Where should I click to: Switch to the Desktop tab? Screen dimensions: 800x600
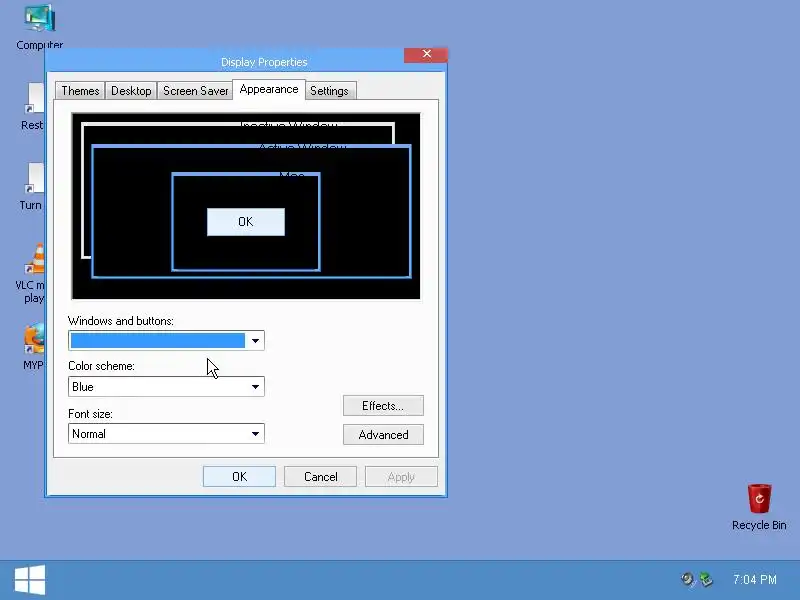(x=131, y=91)
